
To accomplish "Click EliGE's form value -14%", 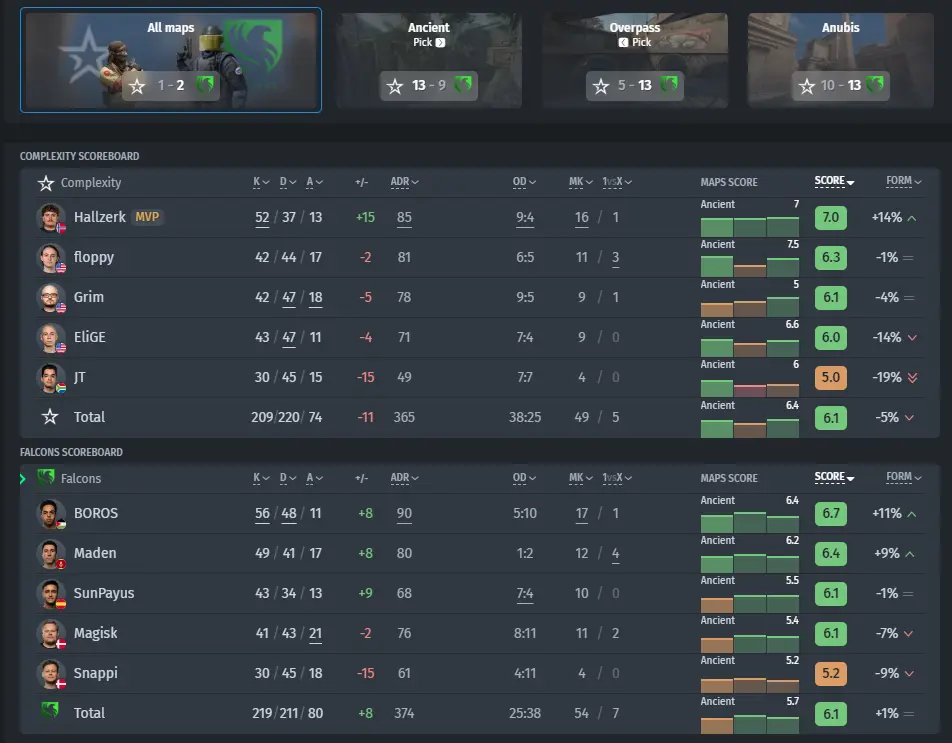I will click(887, 338).
